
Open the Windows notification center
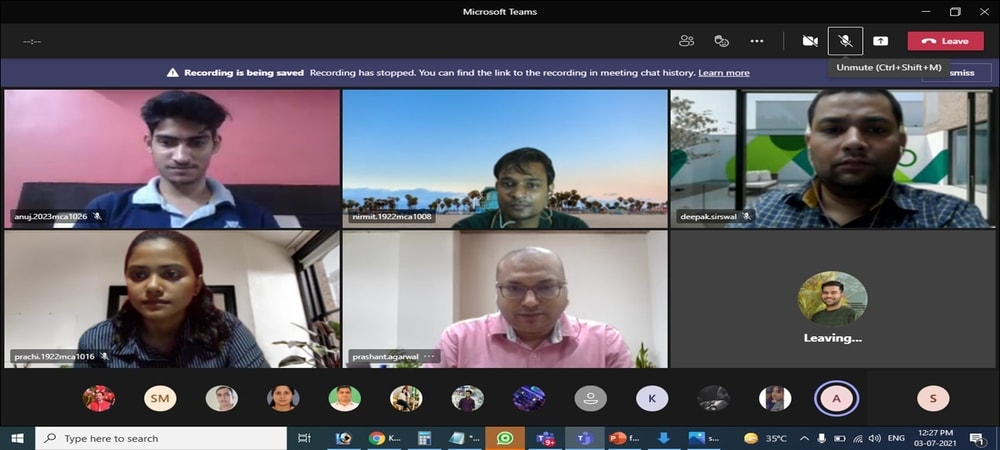pyautogui.click(x=976, y=438)
